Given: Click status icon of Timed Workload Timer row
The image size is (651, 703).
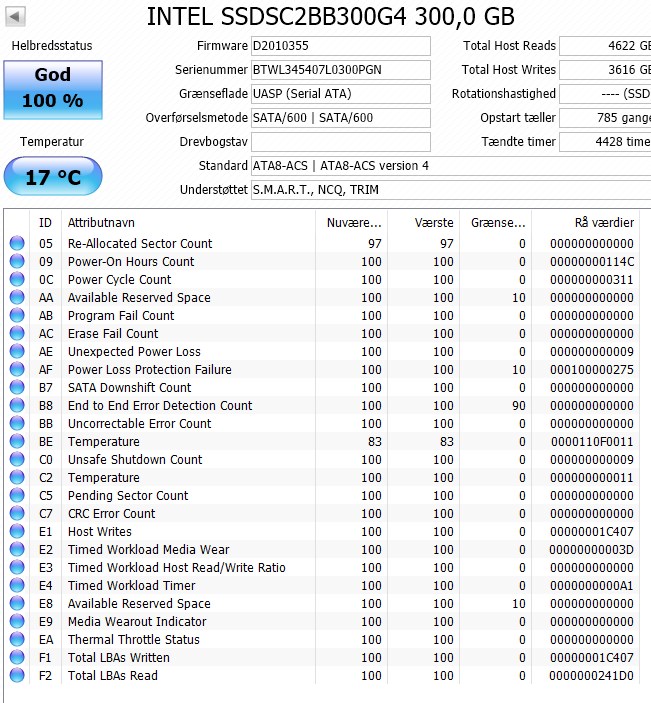Looking at the screenshot, I should point(17,585).
